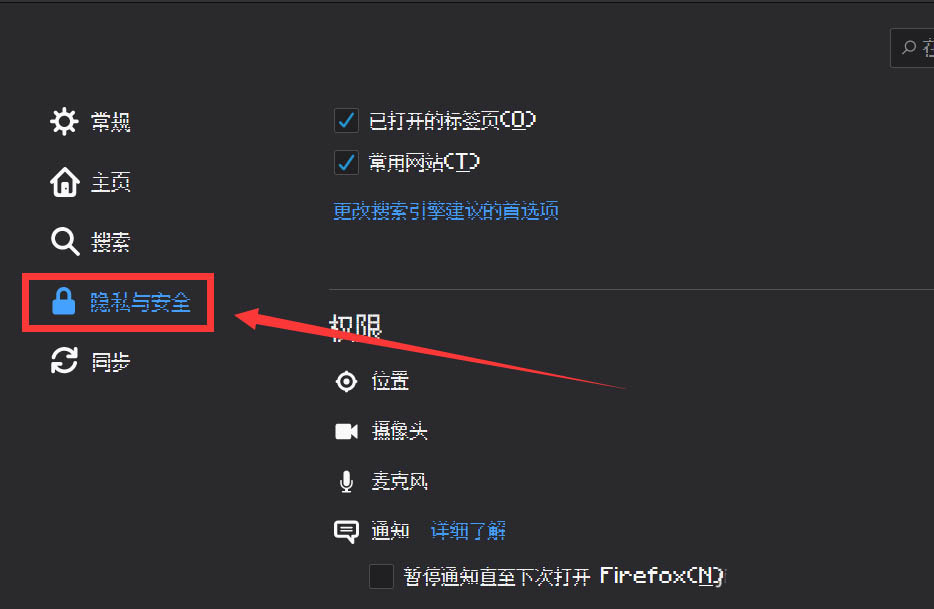The width and height of the screenshot is (934, 609).
Task: Click the Home house icon
Action: click(x=64, y=182)
